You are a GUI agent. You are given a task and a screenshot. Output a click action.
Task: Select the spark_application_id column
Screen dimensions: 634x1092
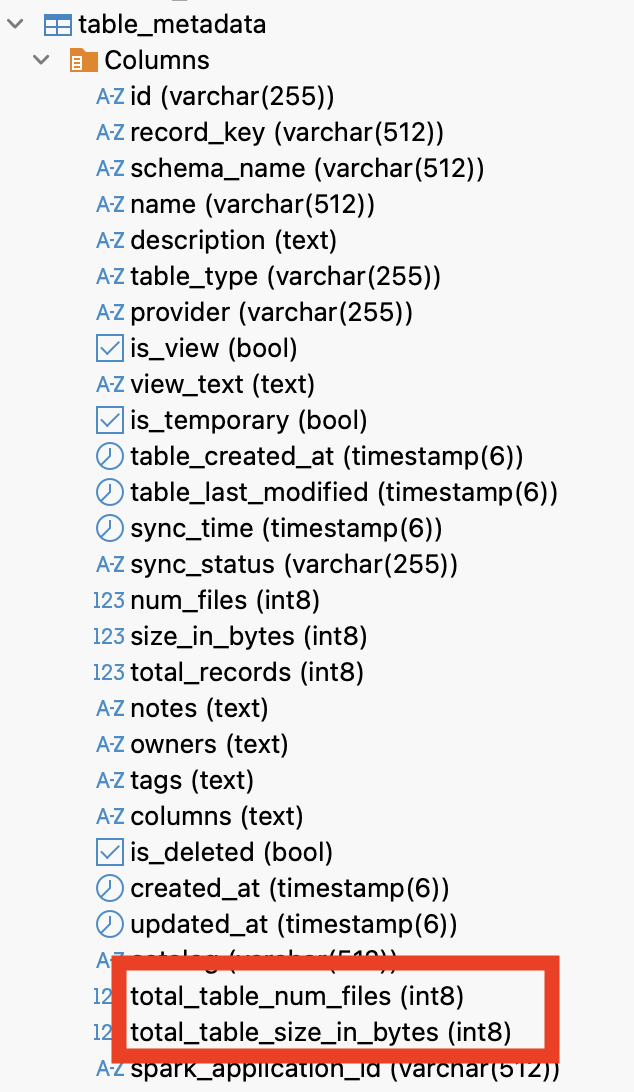click(x=300, y=1068)
